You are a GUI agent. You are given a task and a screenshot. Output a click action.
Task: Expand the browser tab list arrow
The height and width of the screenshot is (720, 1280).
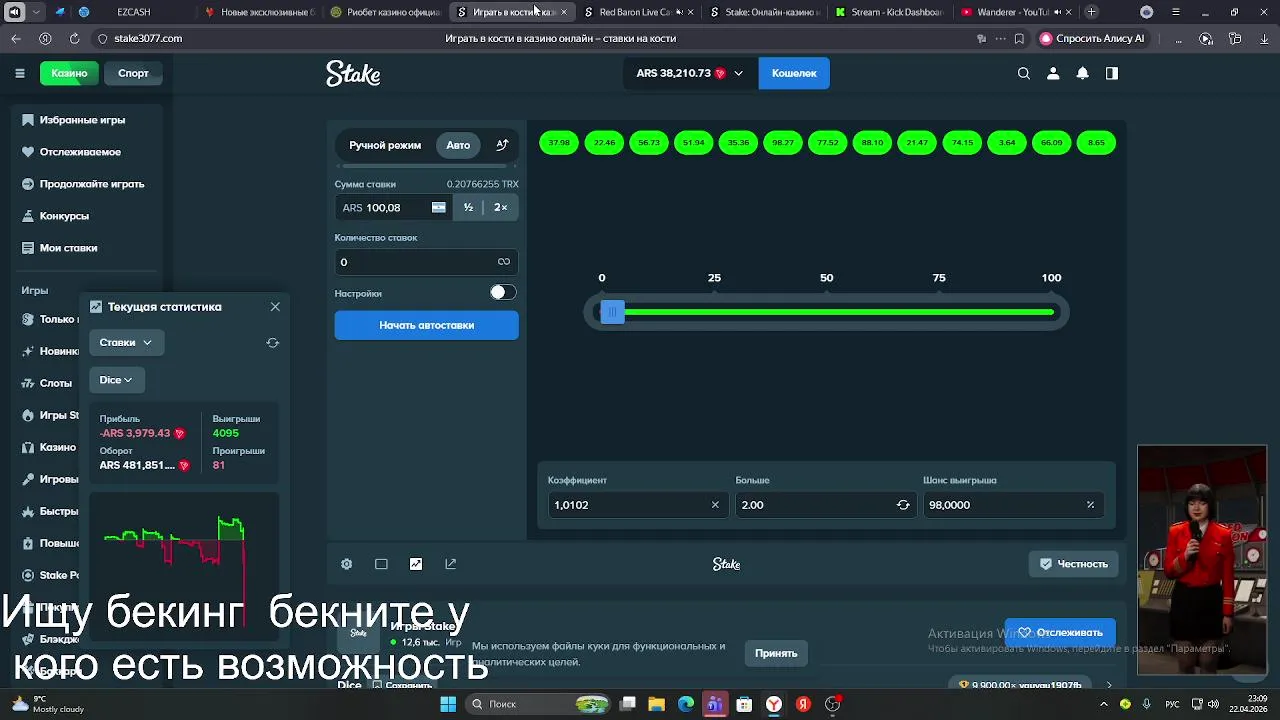(x=37, y=12)
